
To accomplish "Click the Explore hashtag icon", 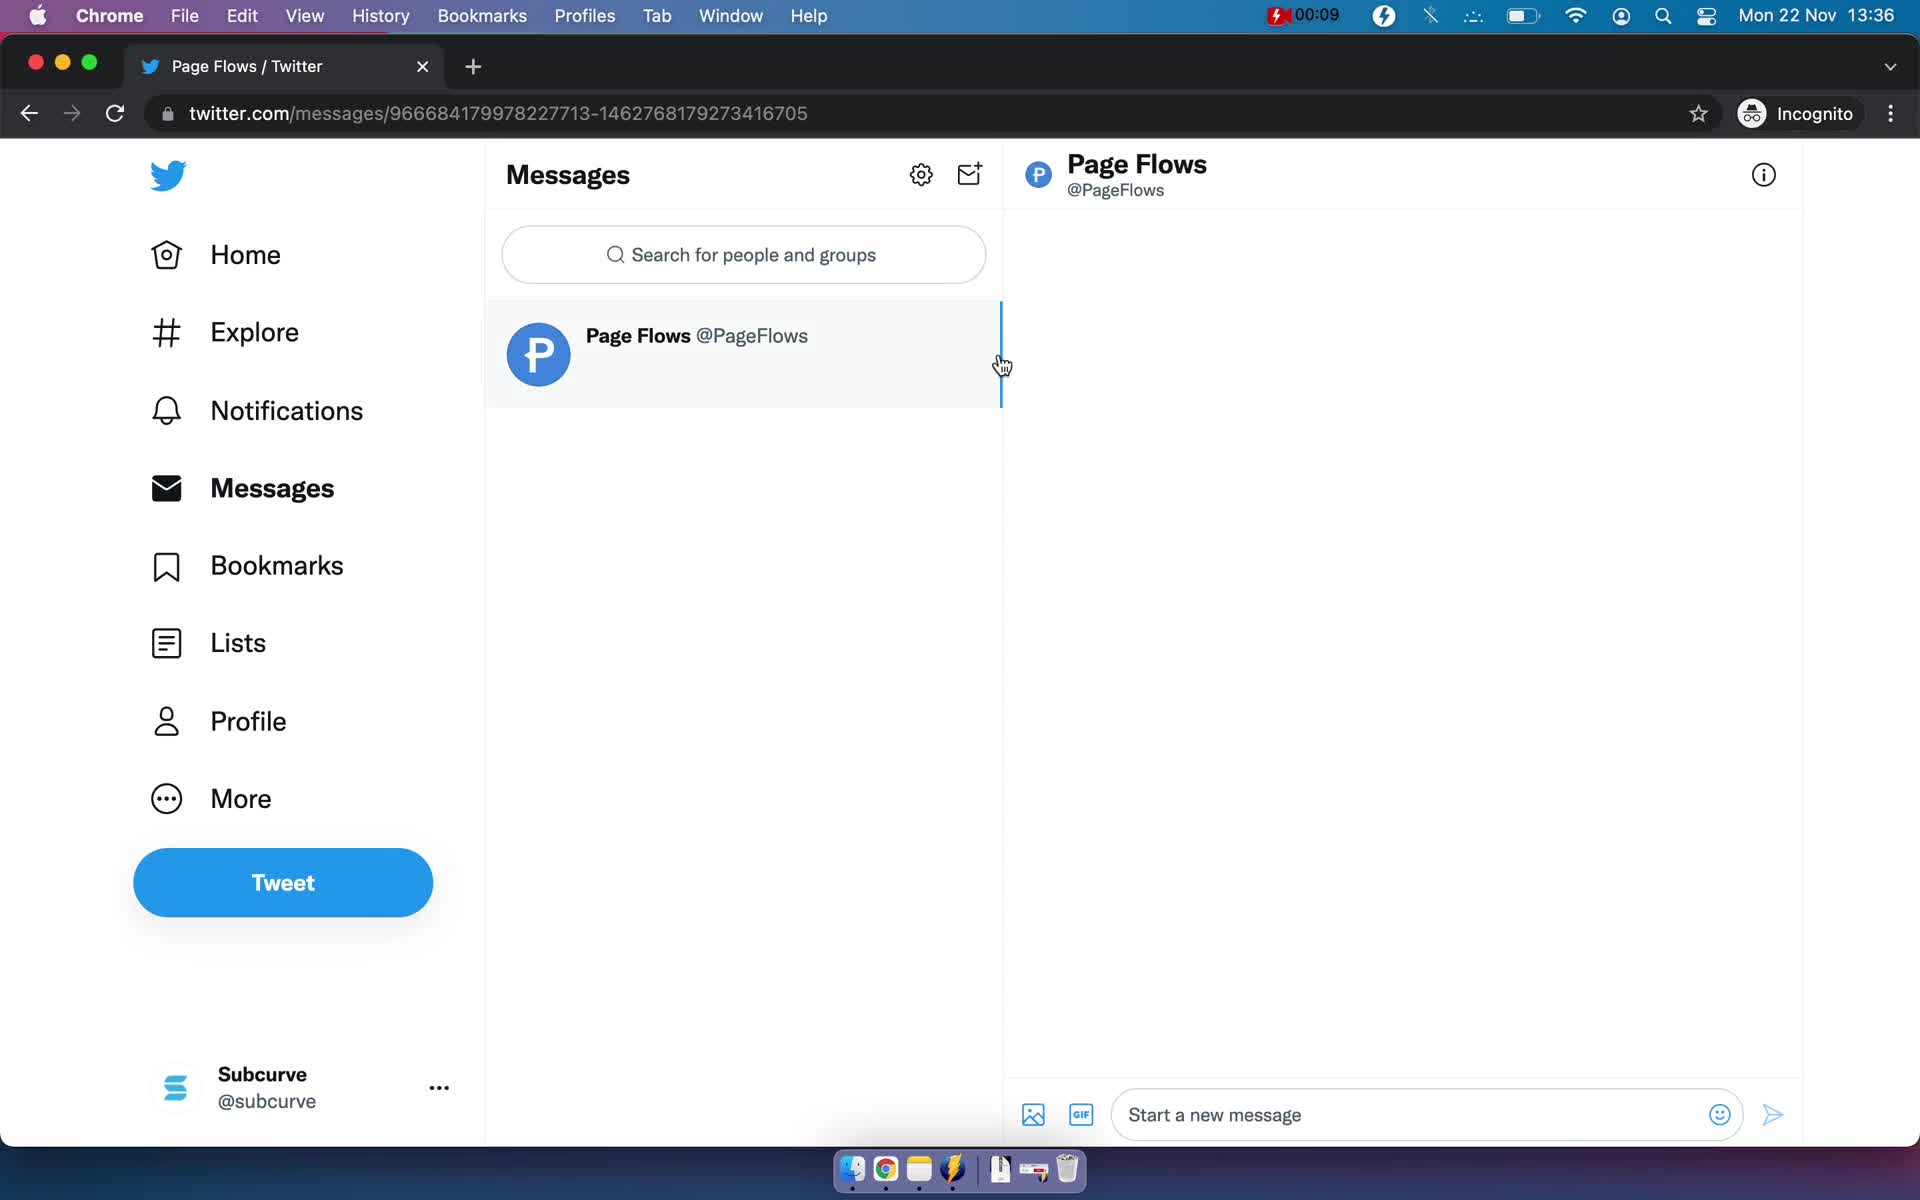I will (x=166, y=332).
